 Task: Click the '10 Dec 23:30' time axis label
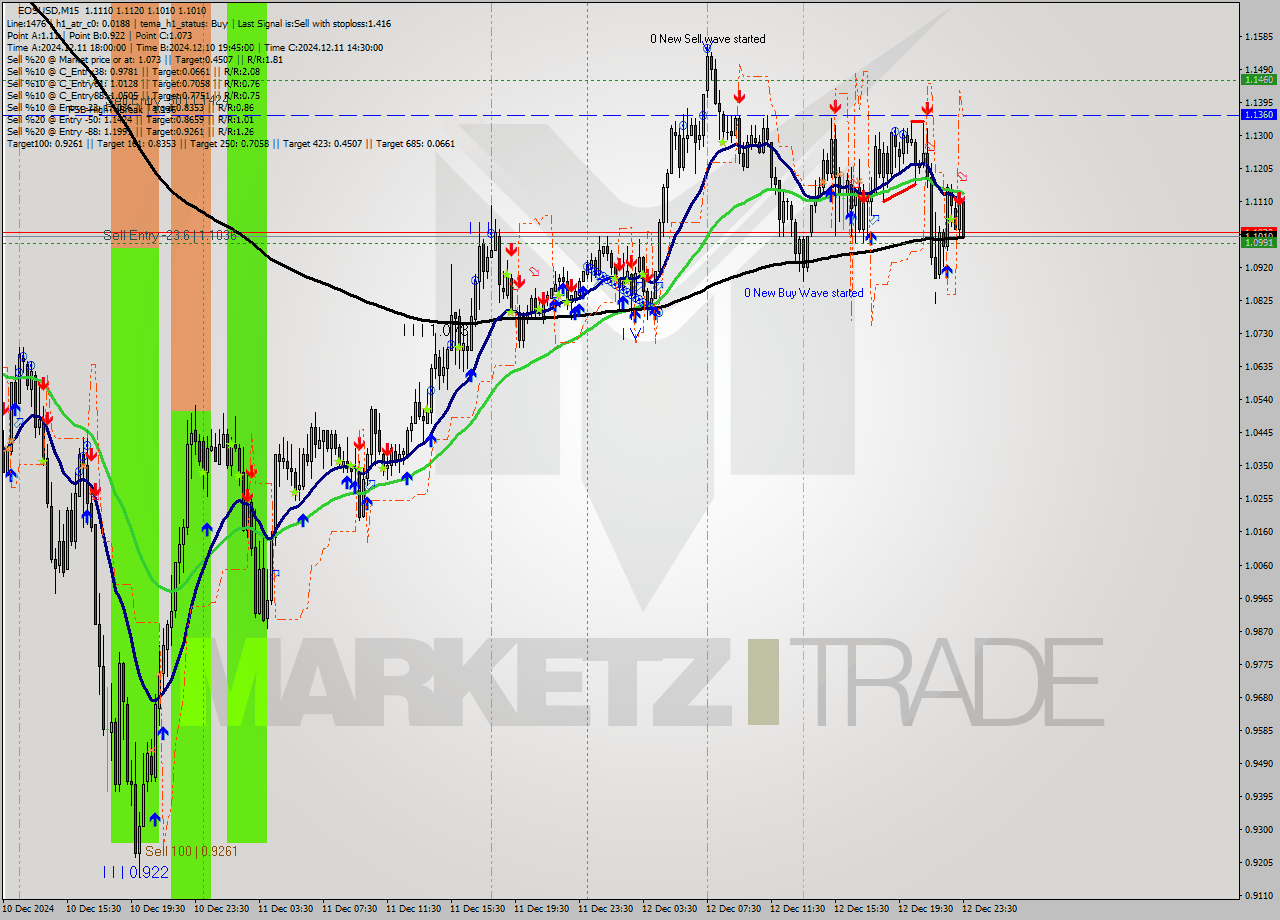pyautogui.click(x=222, y=909)
